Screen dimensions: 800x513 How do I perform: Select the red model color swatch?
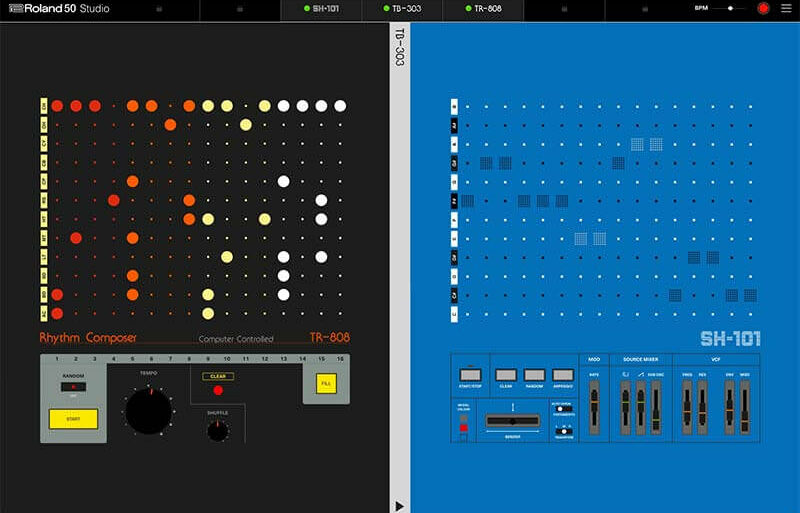(464, 428)
